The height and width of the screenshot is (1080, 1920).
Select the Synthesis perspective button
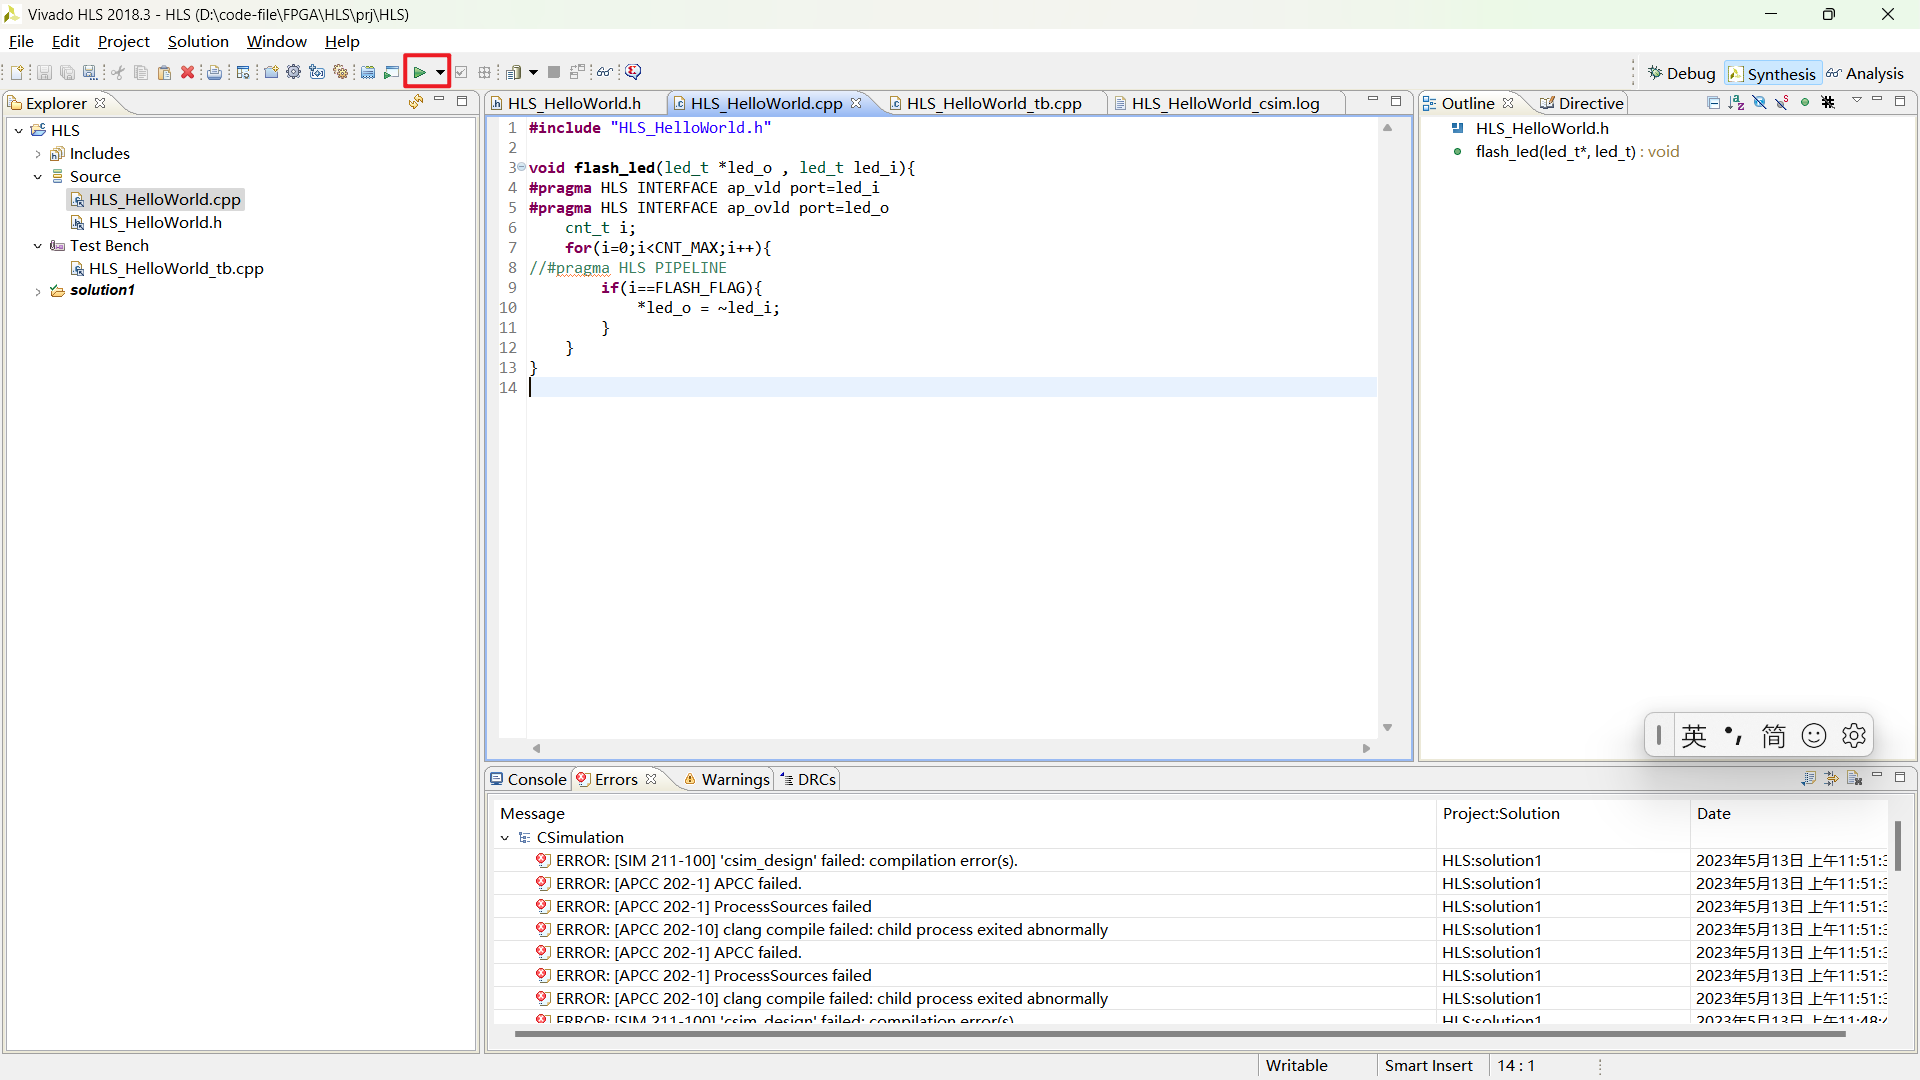1771,74
